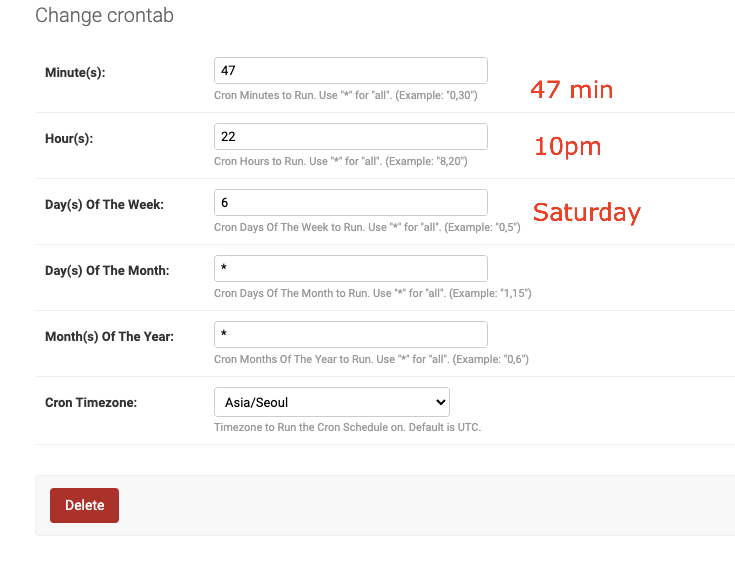The height and width of the screenshot is (570, 735).
Task: Click the Asia/Seoul dropdown chevron arrow
Action: (x=440, y=402)
